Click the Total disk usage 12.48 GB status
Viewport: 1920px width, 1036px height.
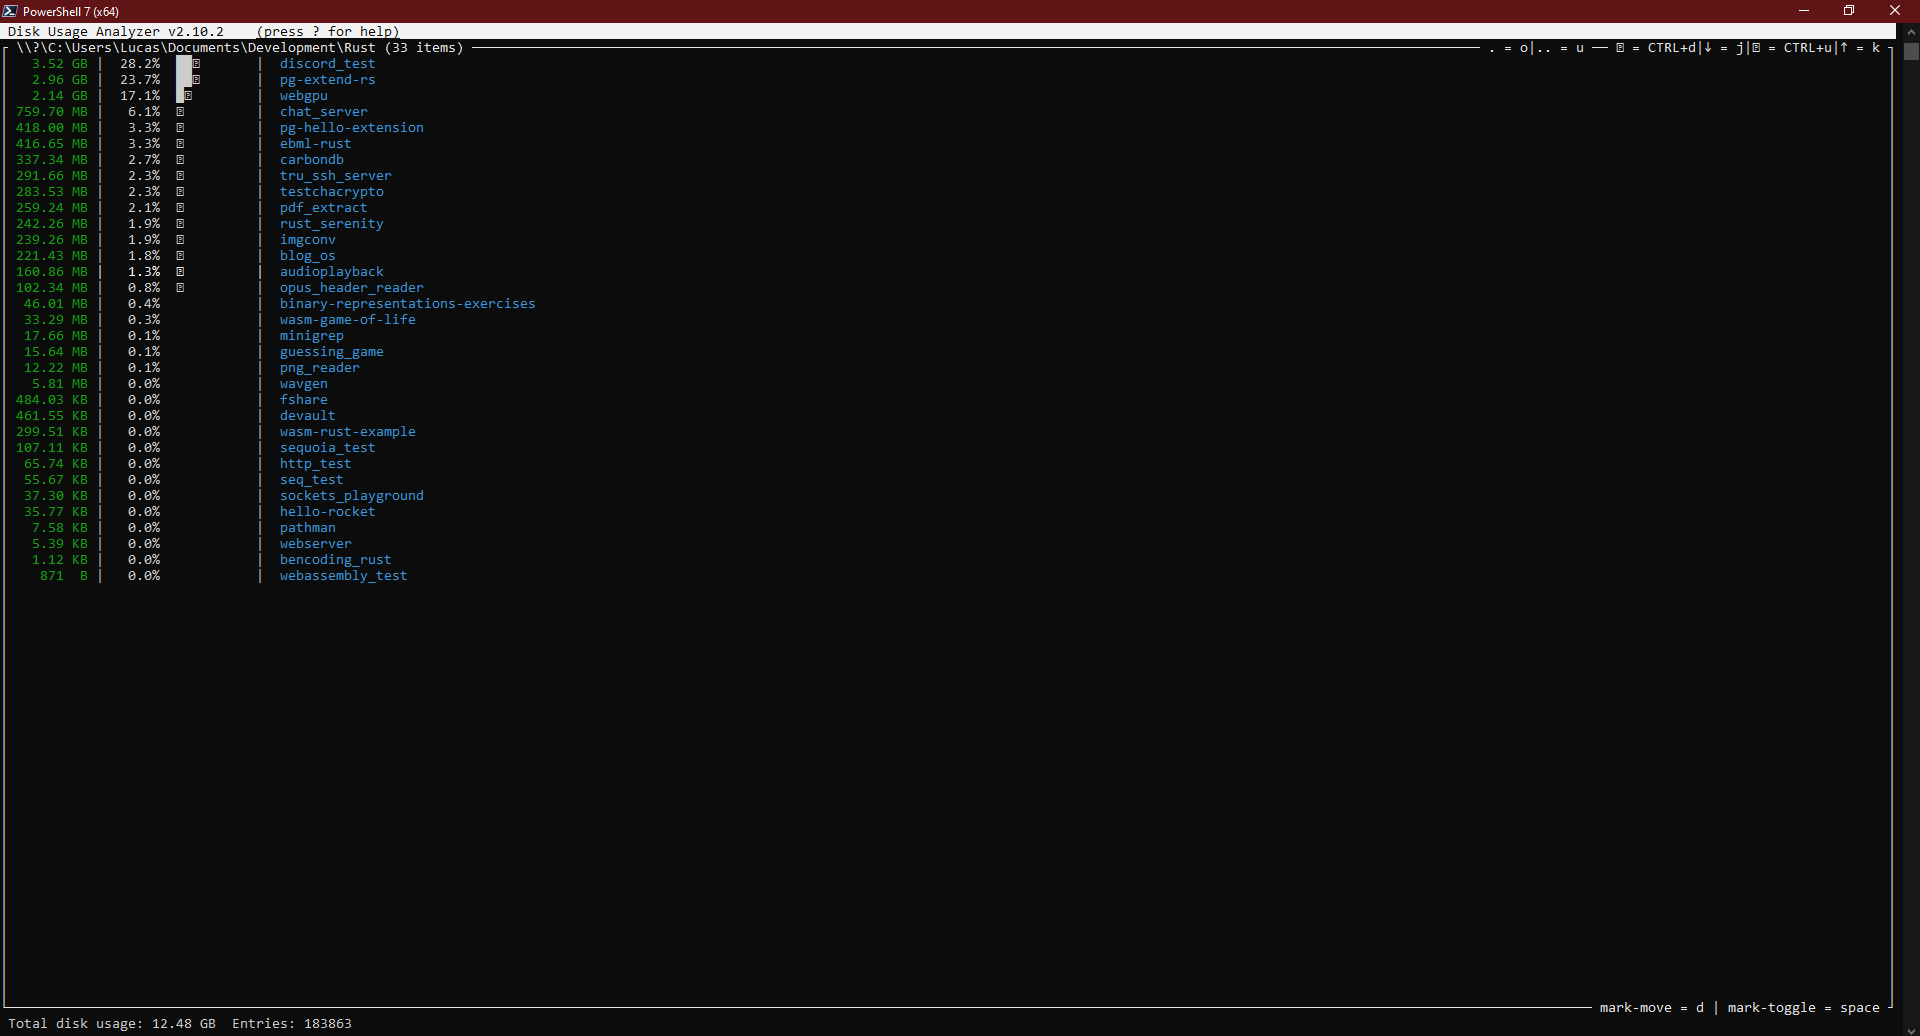pos(111,1024)
